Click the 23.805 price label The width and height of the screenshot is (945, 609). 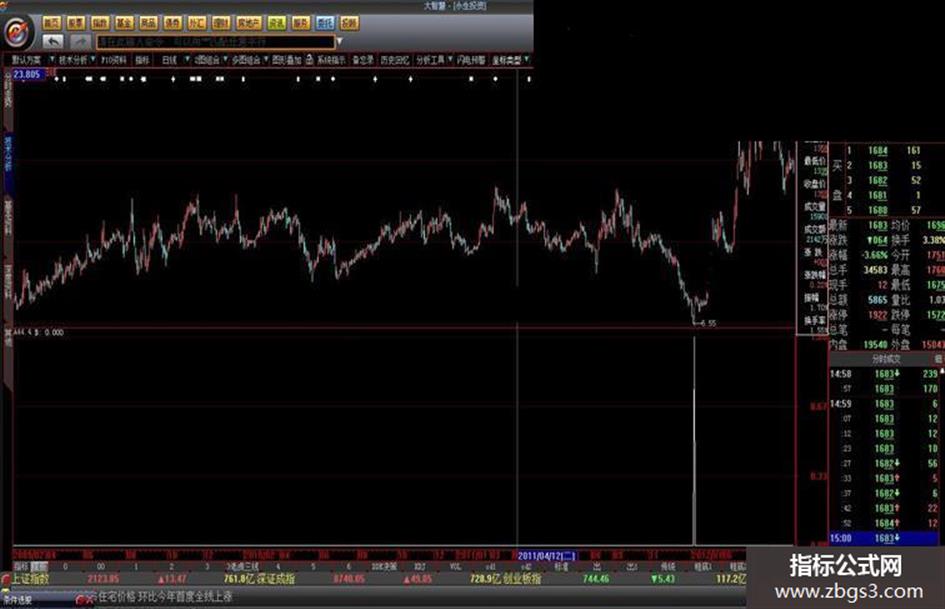(27, 74)
